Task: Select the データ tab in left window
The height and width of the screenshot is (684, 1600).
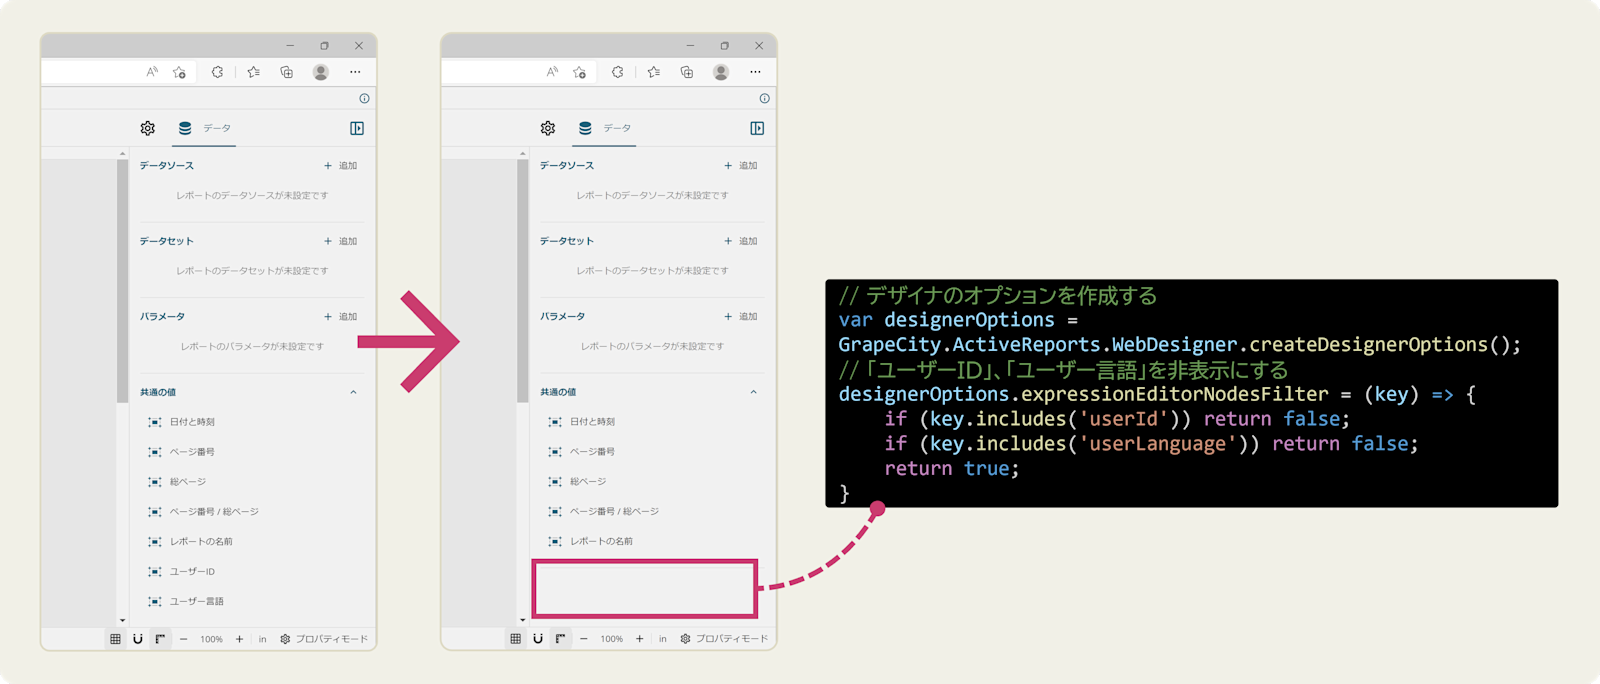Action: pos(205,128)
